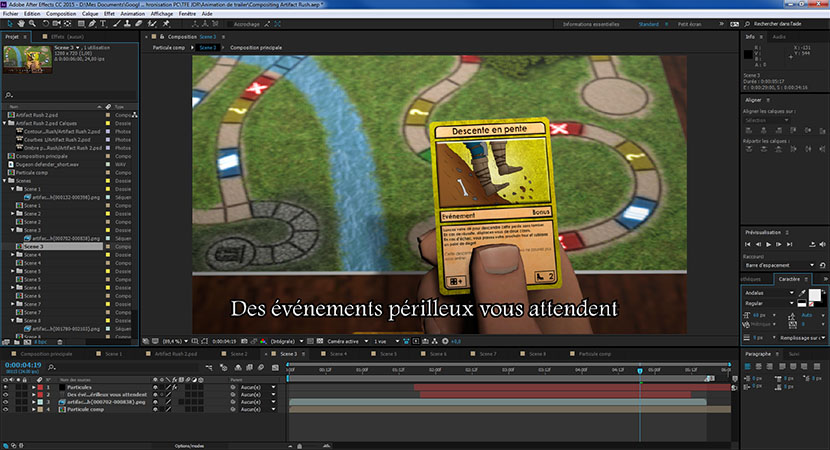
Task: Select the Unified Camera tool
Action: [x=56, y=24]
